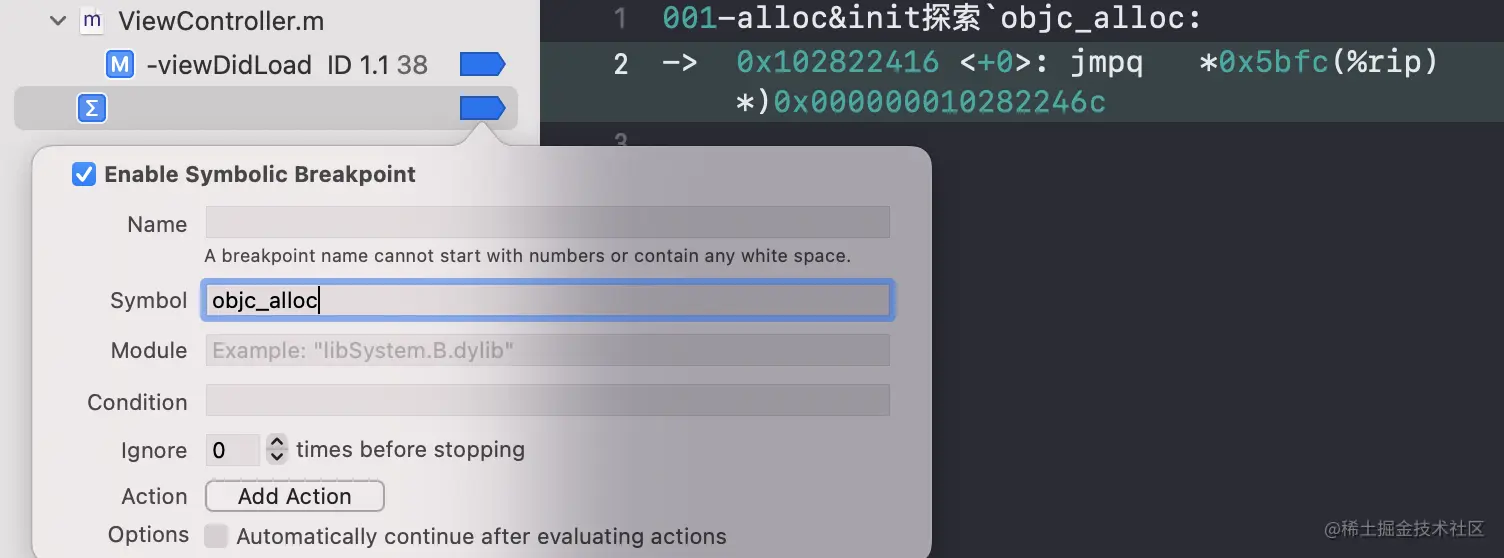Enable automatically continue after evaluating actions
1504x558 pixels.
tap(216, 537)
